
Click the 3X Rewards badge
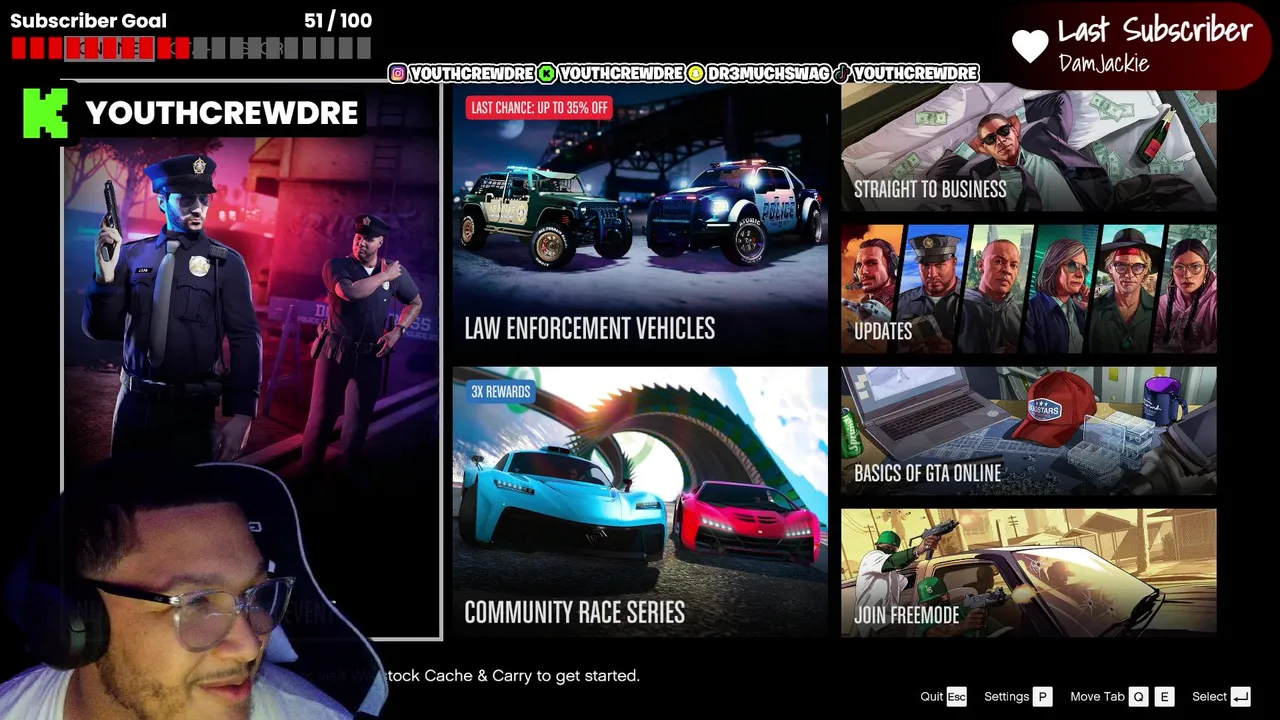(x=501, y=391)
